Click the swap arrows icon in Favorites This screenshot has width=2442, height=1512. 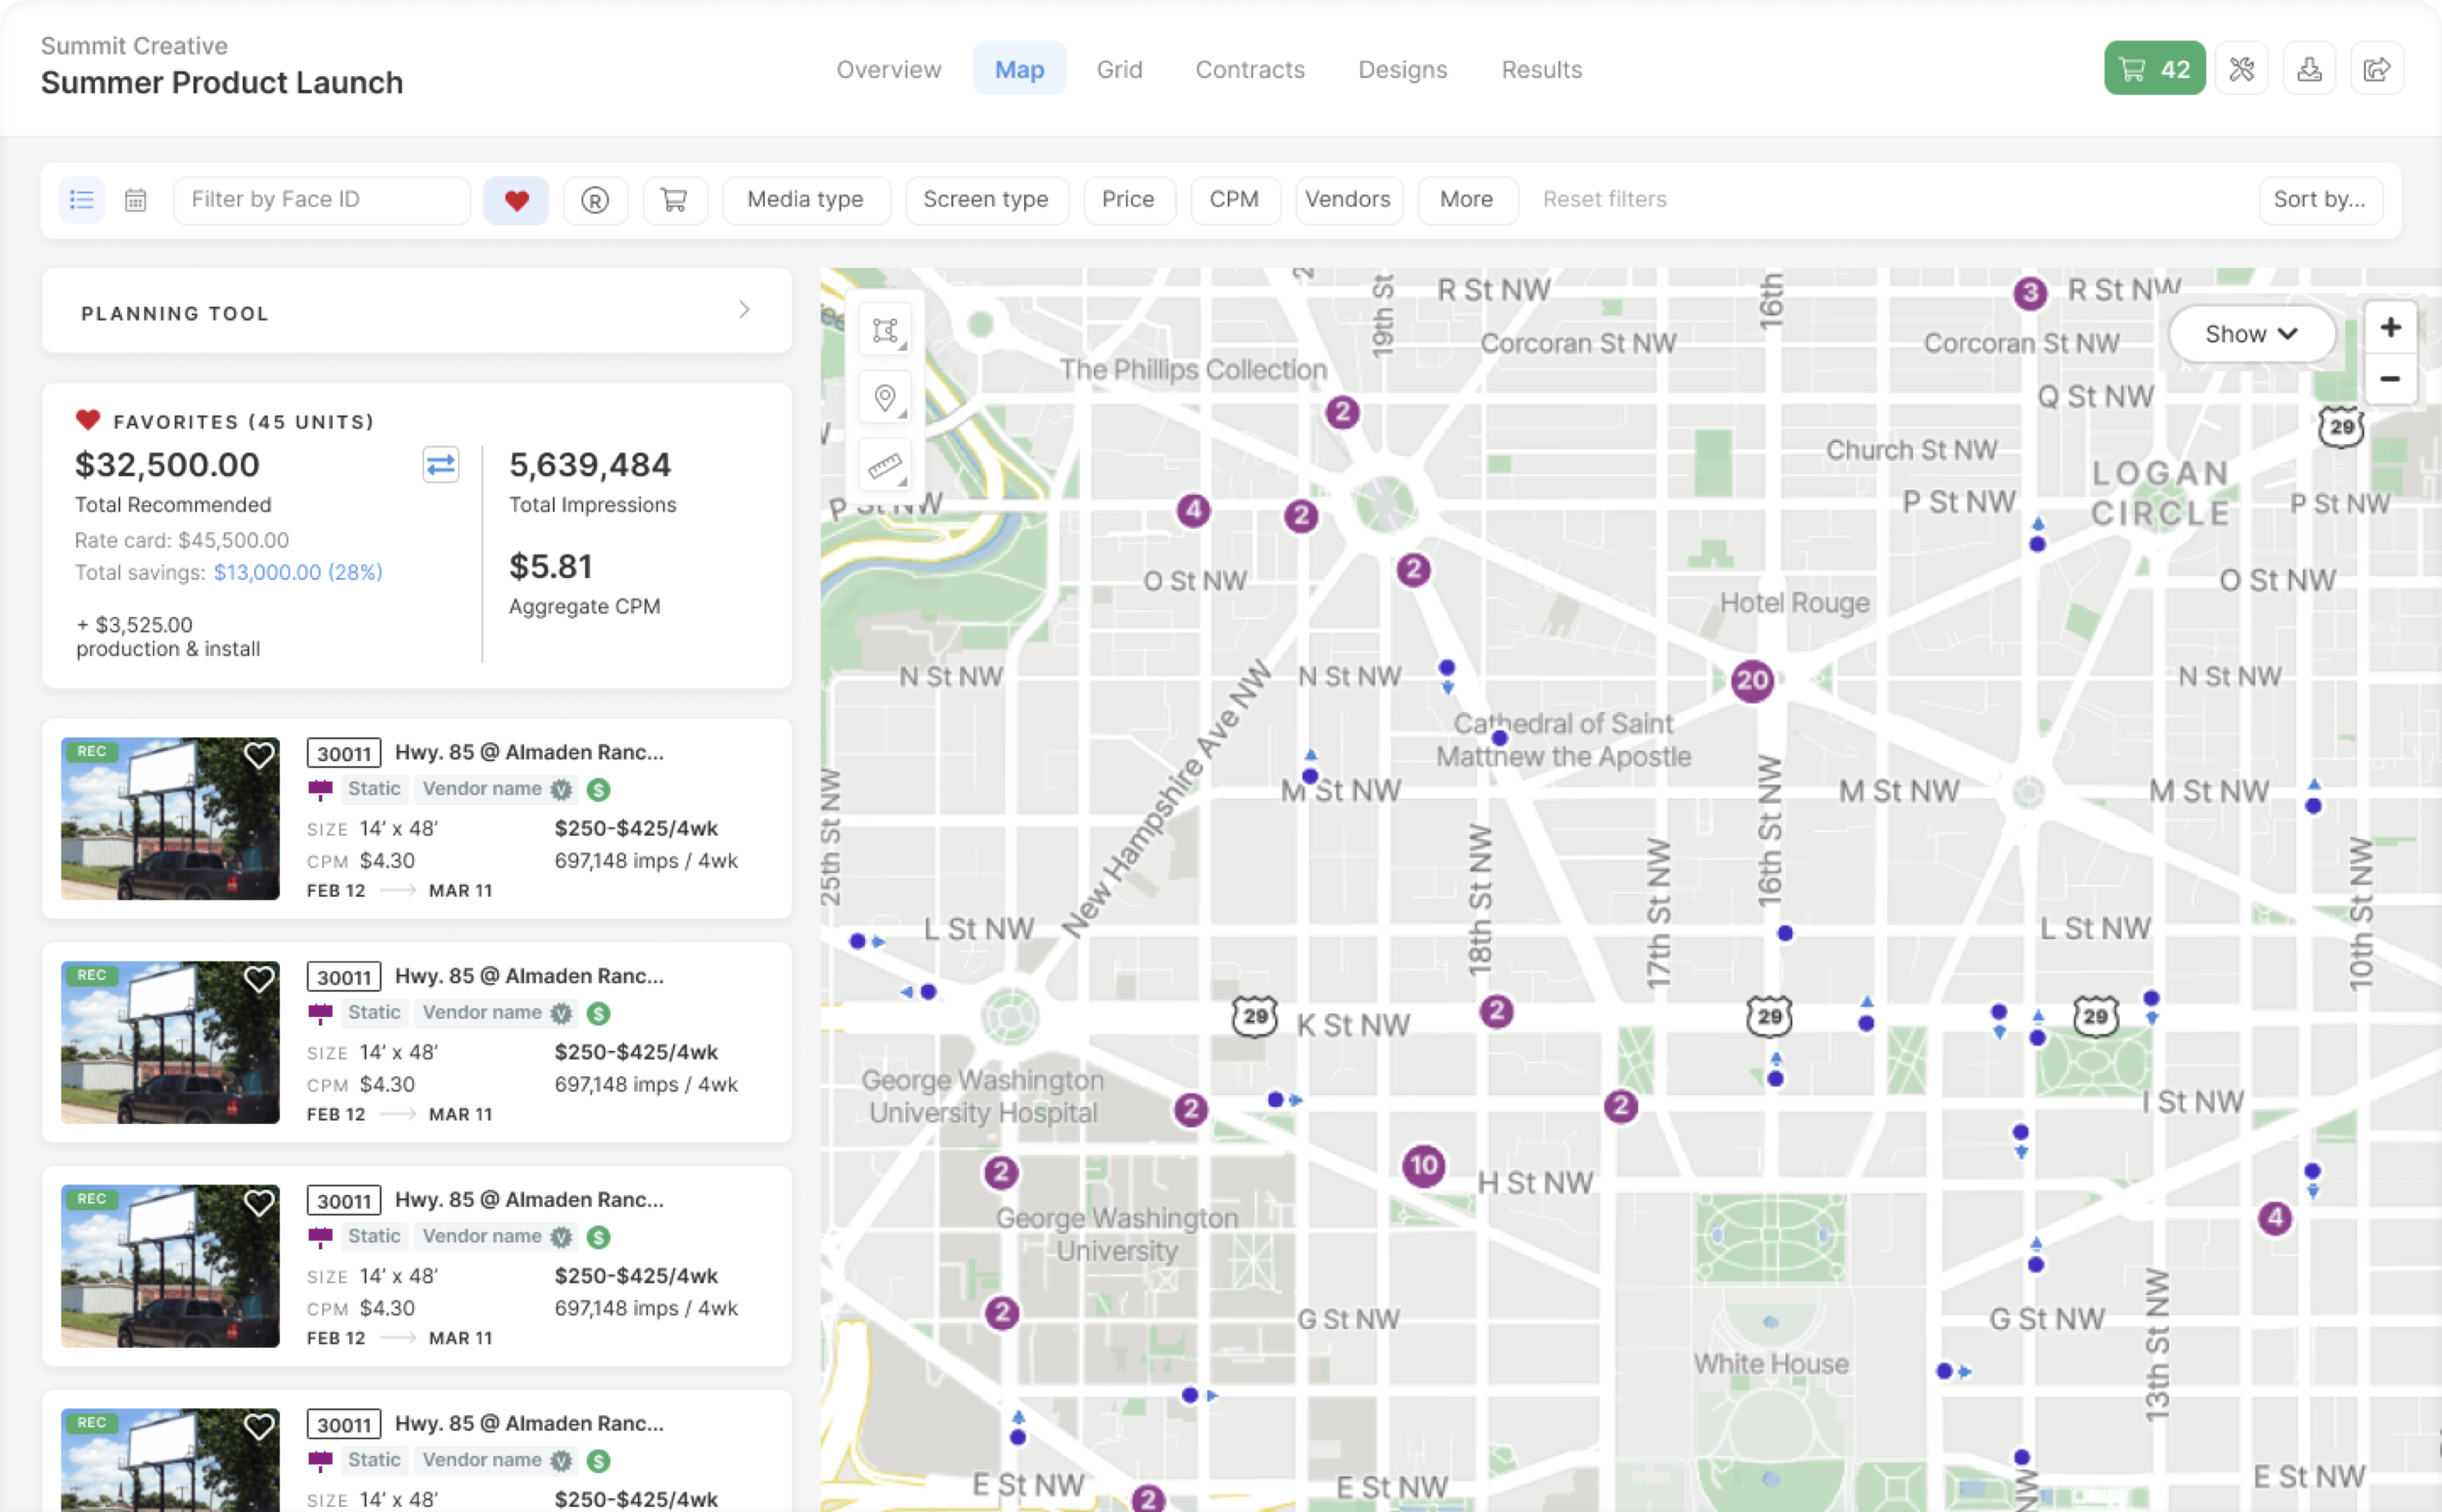440,465
